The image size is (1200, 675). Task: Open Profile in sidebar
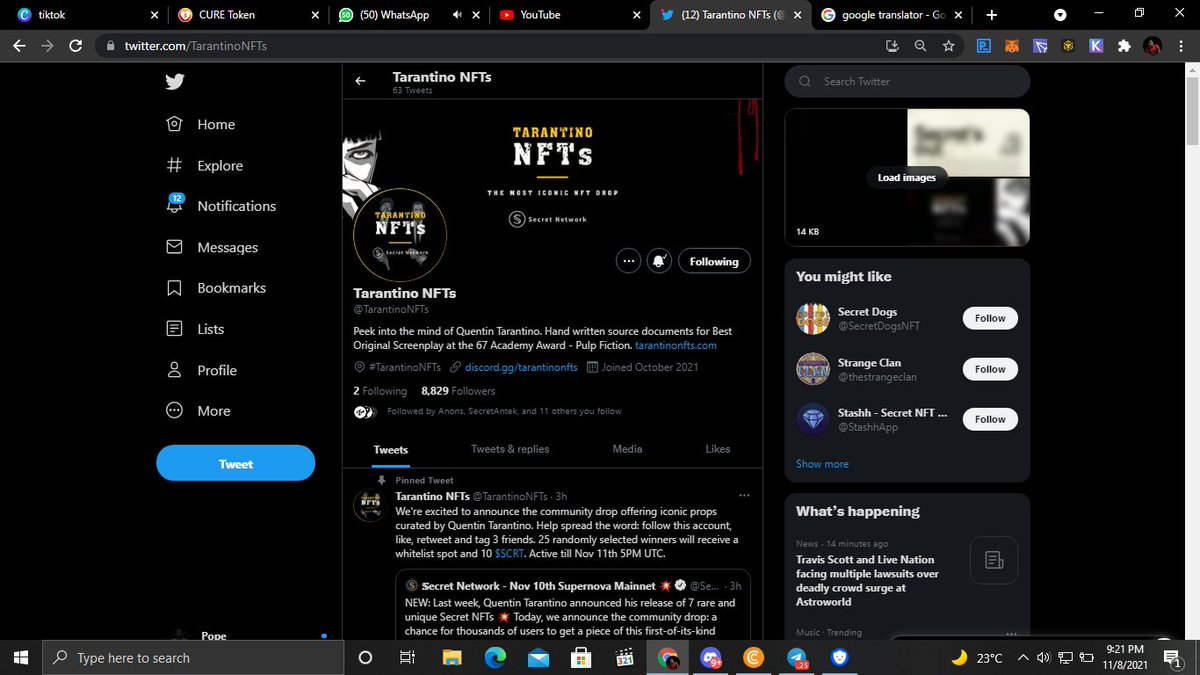coord(201,370)
